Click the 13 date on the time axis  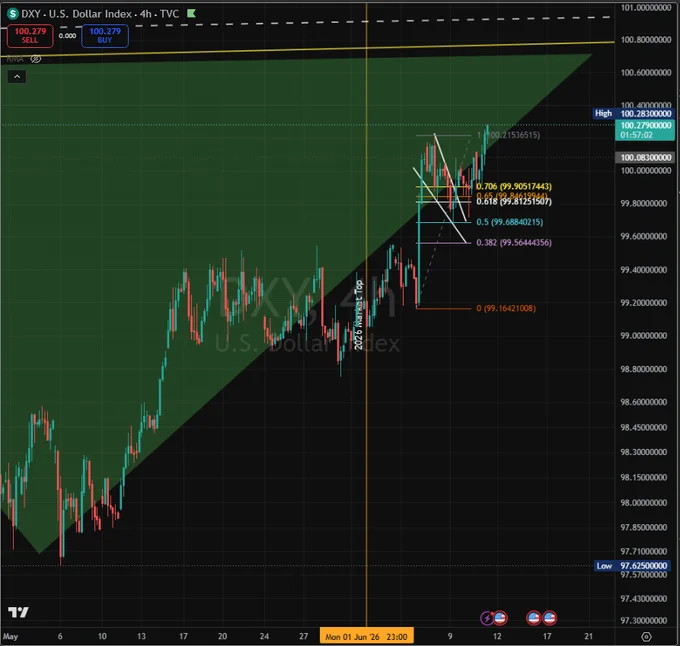(x=141, y=636)
